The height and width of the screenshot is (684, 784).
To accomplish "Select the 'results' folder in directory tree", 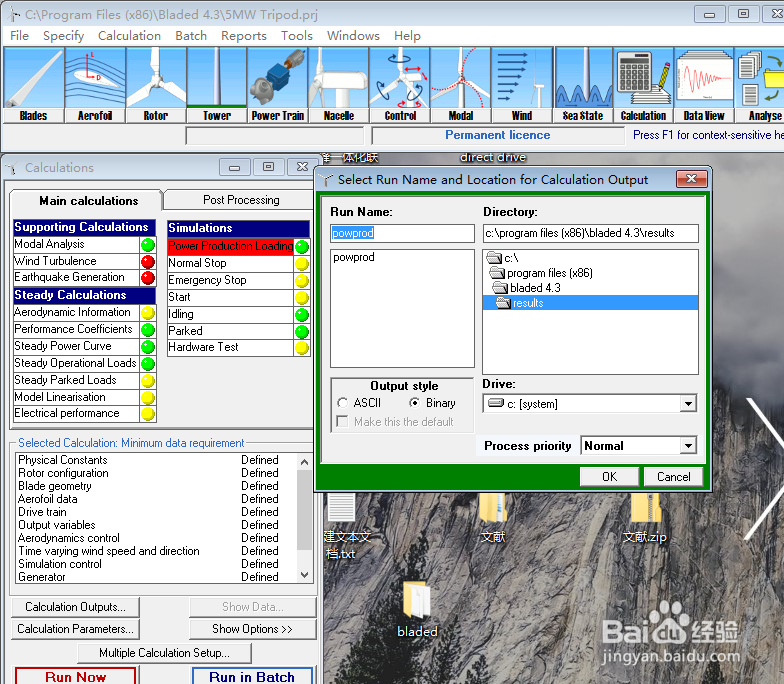I will (590, 303).
